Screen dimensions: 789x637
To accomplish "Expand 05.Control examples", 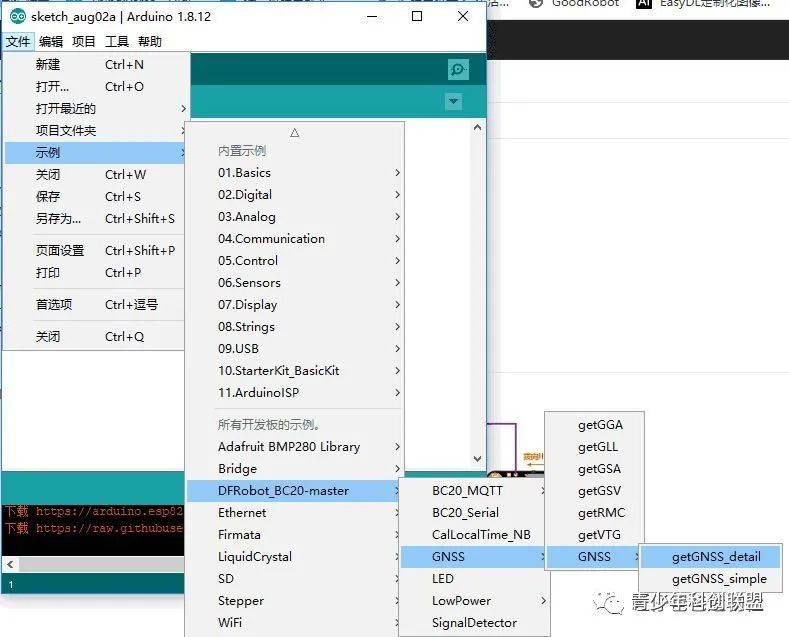I will [x=295, y=261].
